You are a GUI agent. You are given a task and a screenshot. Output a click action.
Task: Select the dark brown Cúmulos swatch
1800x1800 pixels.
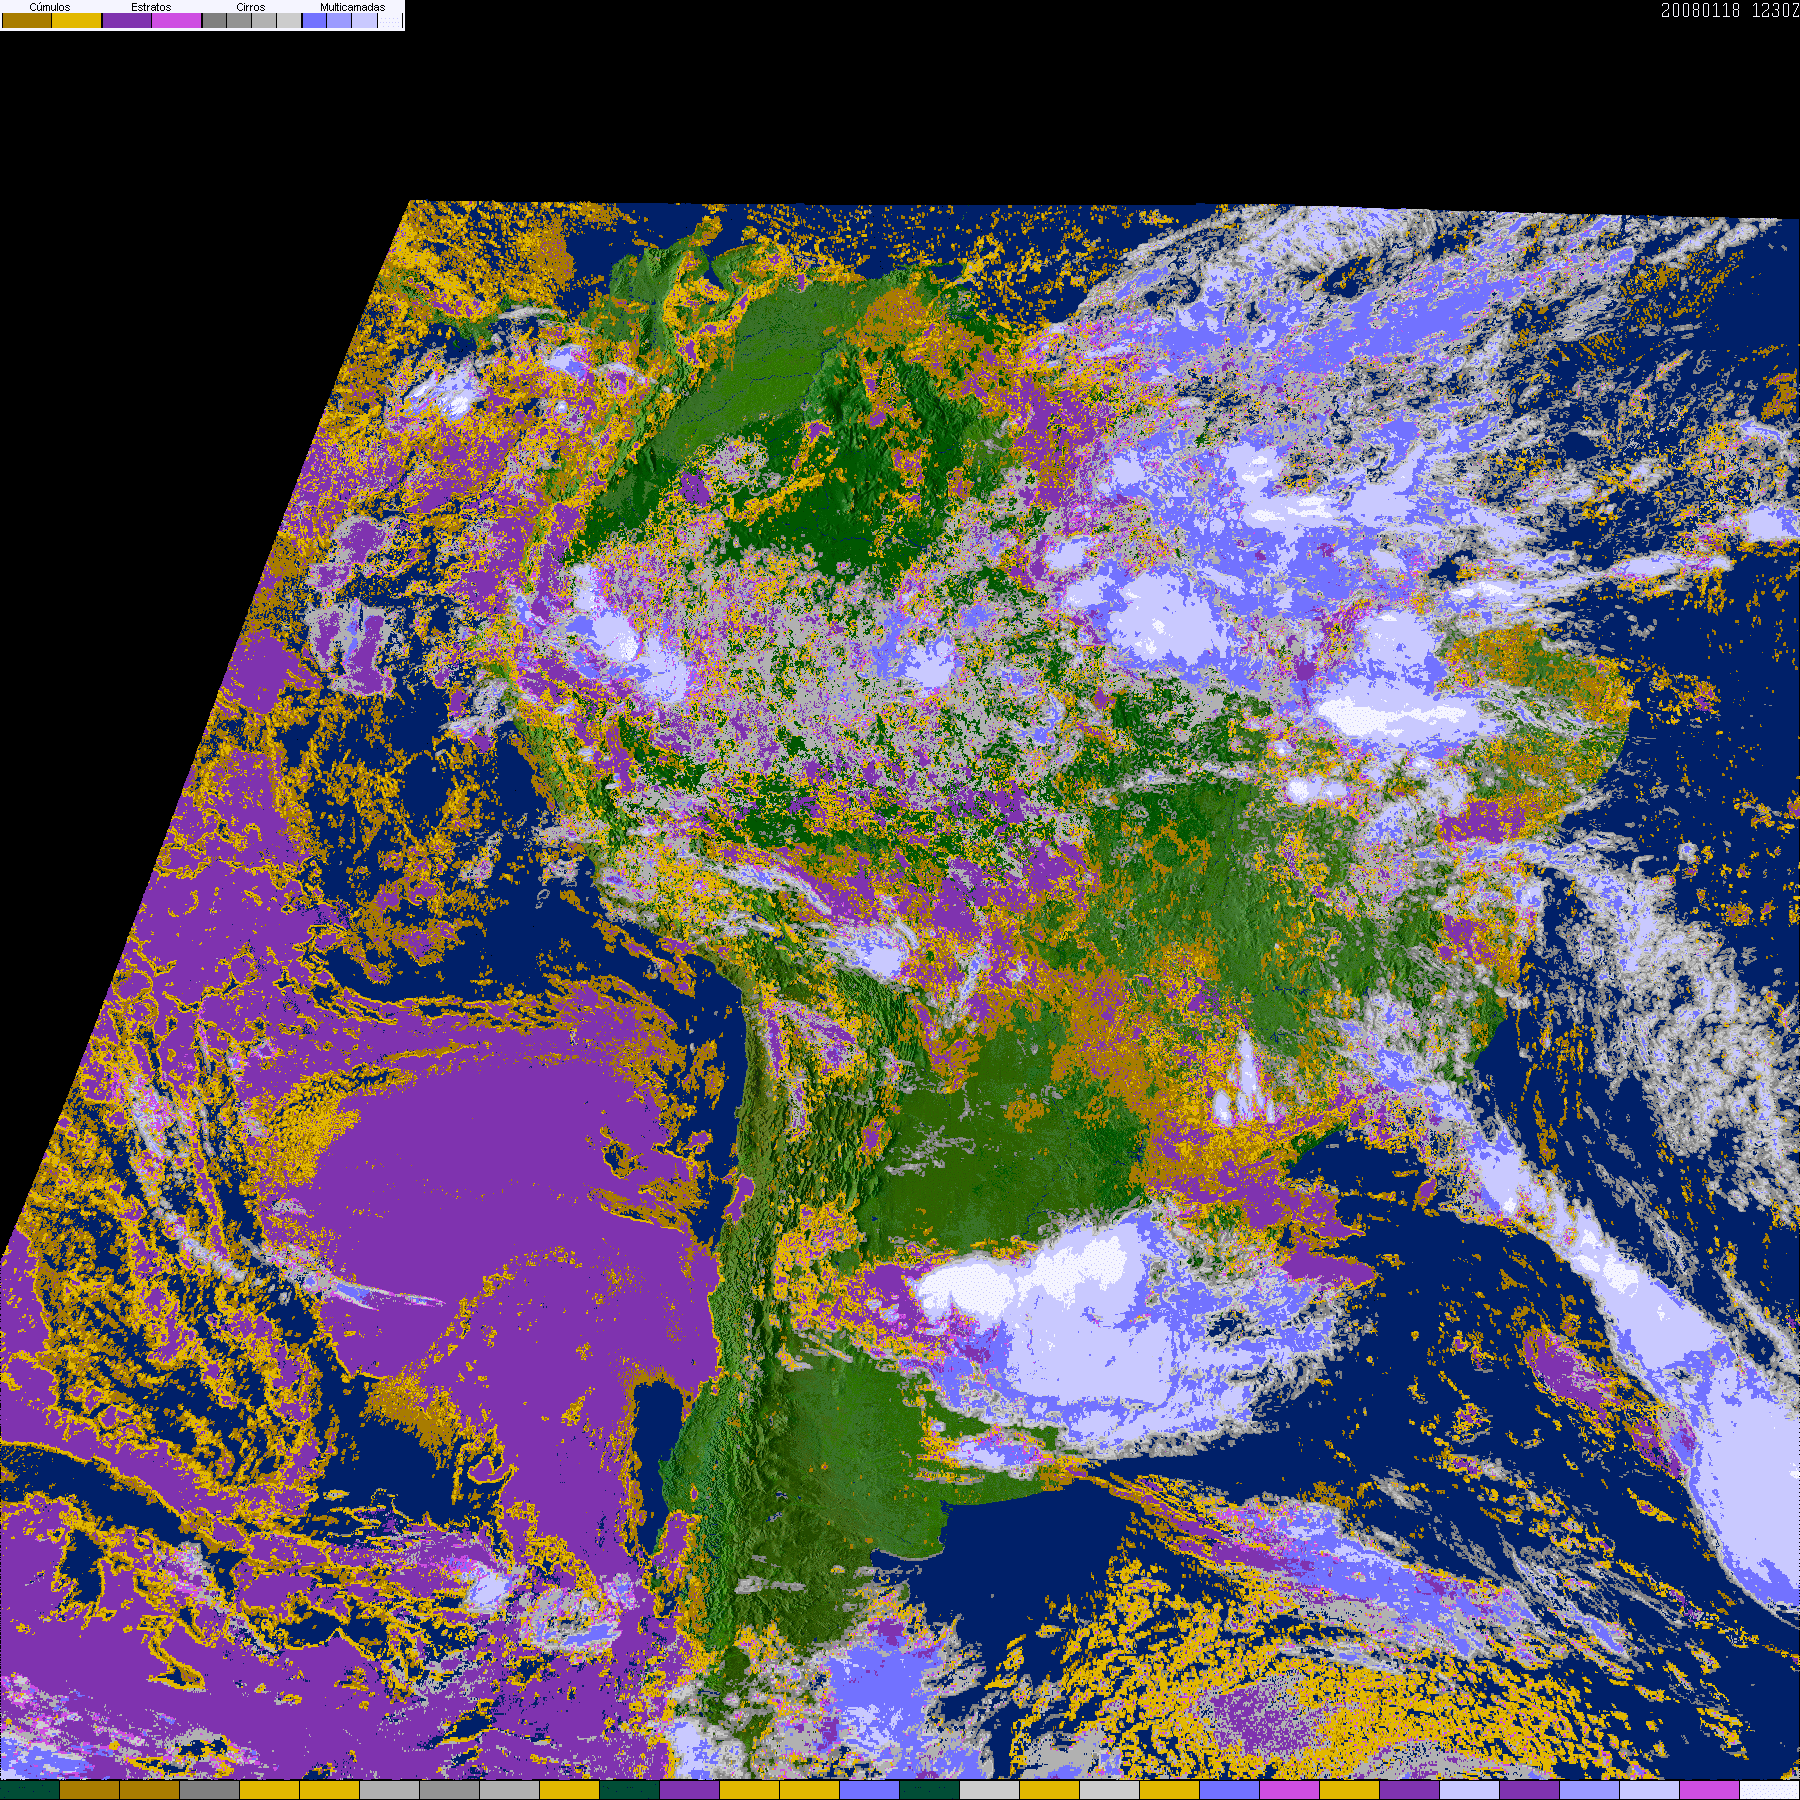point(27,21)
